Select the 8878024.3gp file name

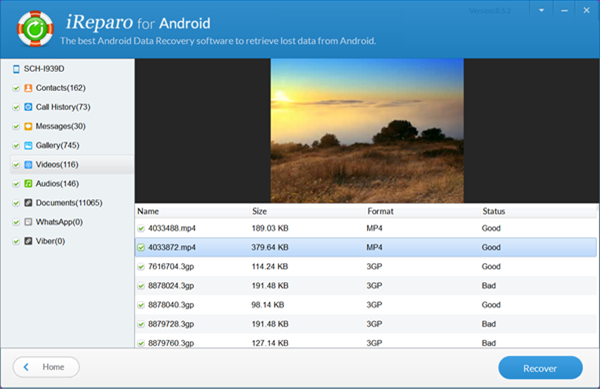(171, 286)
